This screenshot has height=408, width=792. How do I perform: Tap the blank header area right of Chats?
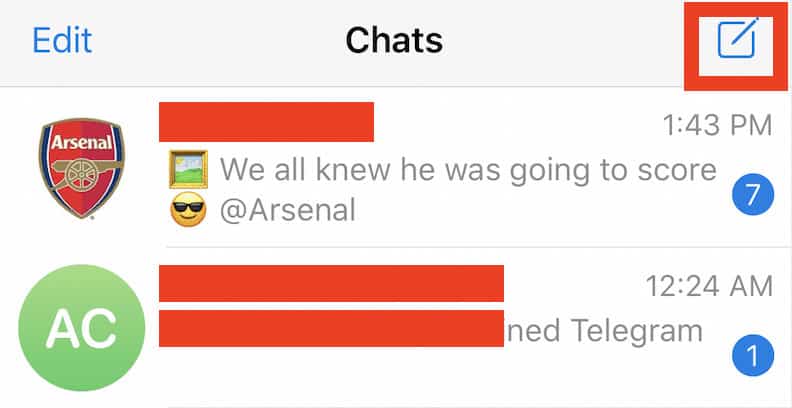coord(563,40)
